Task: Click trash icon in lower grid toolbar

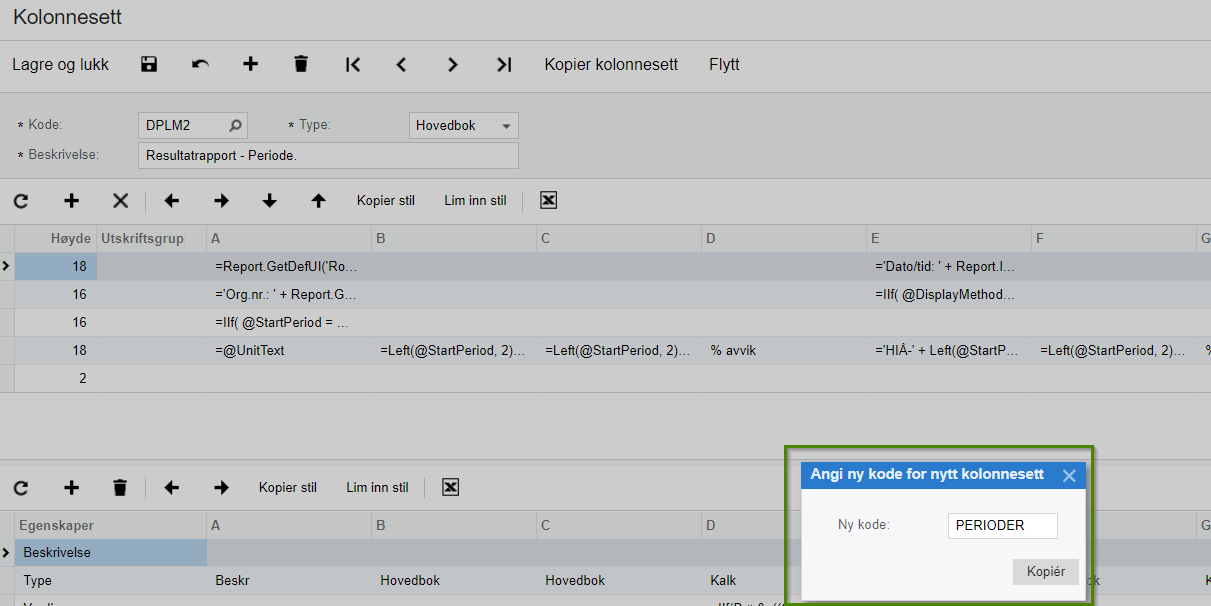Action: tap(120, 487)
